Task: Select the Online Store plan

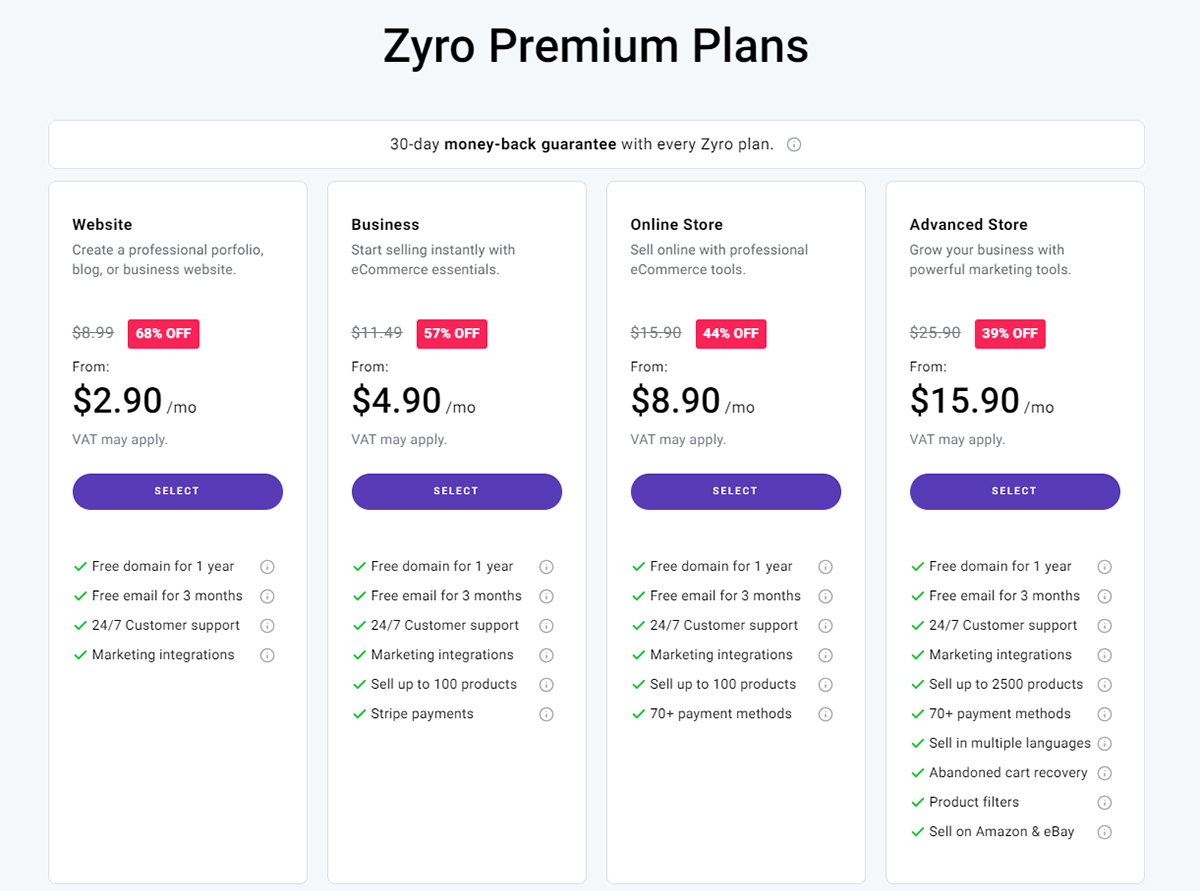Action: pos(735,491)
